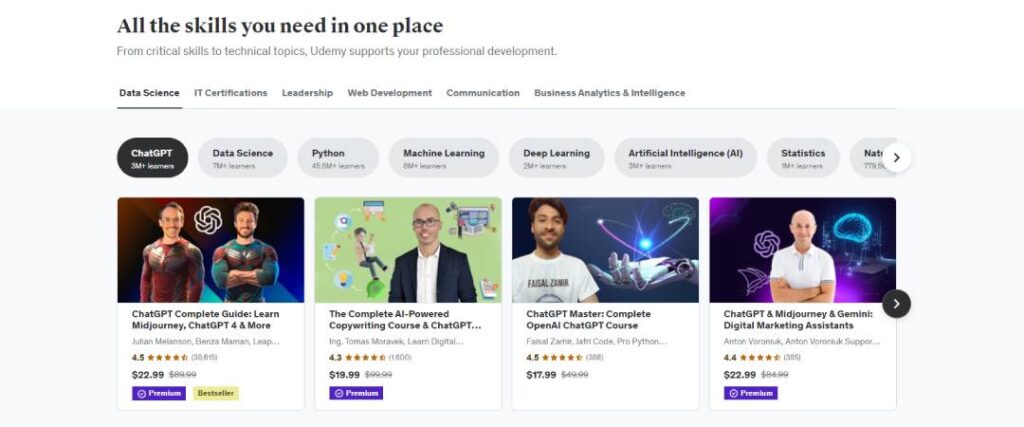This screenshot has width=1024, height=427.
Task: Open the Web Development tab
Action: tap(389, 93)
